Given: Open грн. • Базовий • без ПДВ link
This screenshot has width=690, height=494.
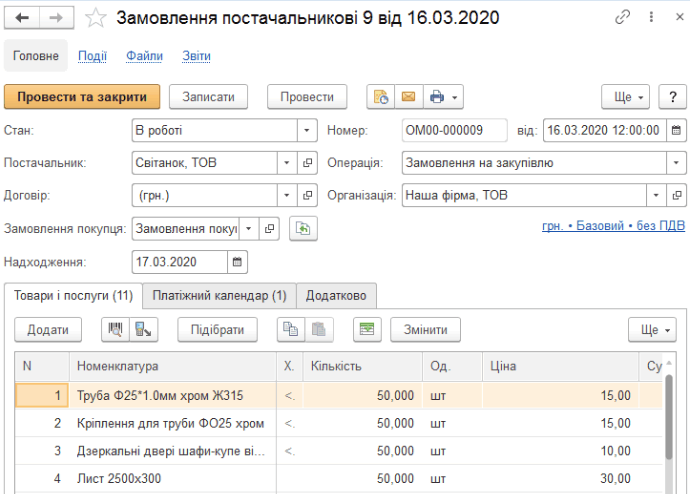Looking at the screenshot, I should [613, 226].
